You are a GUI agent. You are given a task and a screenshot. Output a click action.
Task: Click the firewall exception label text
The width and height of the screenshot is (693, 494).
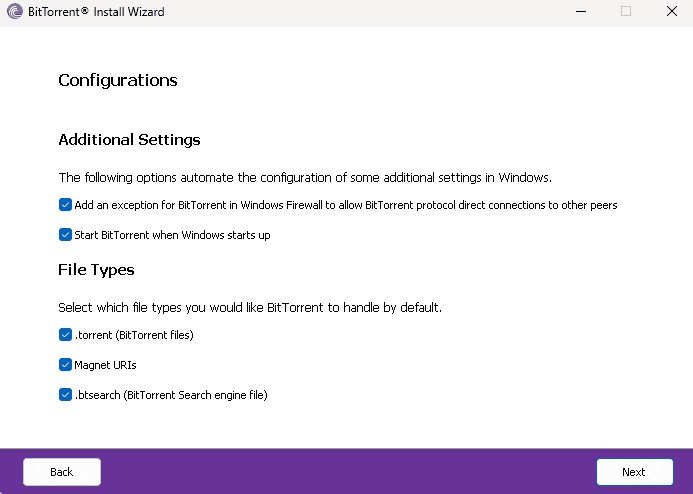(x=345, y=205)
